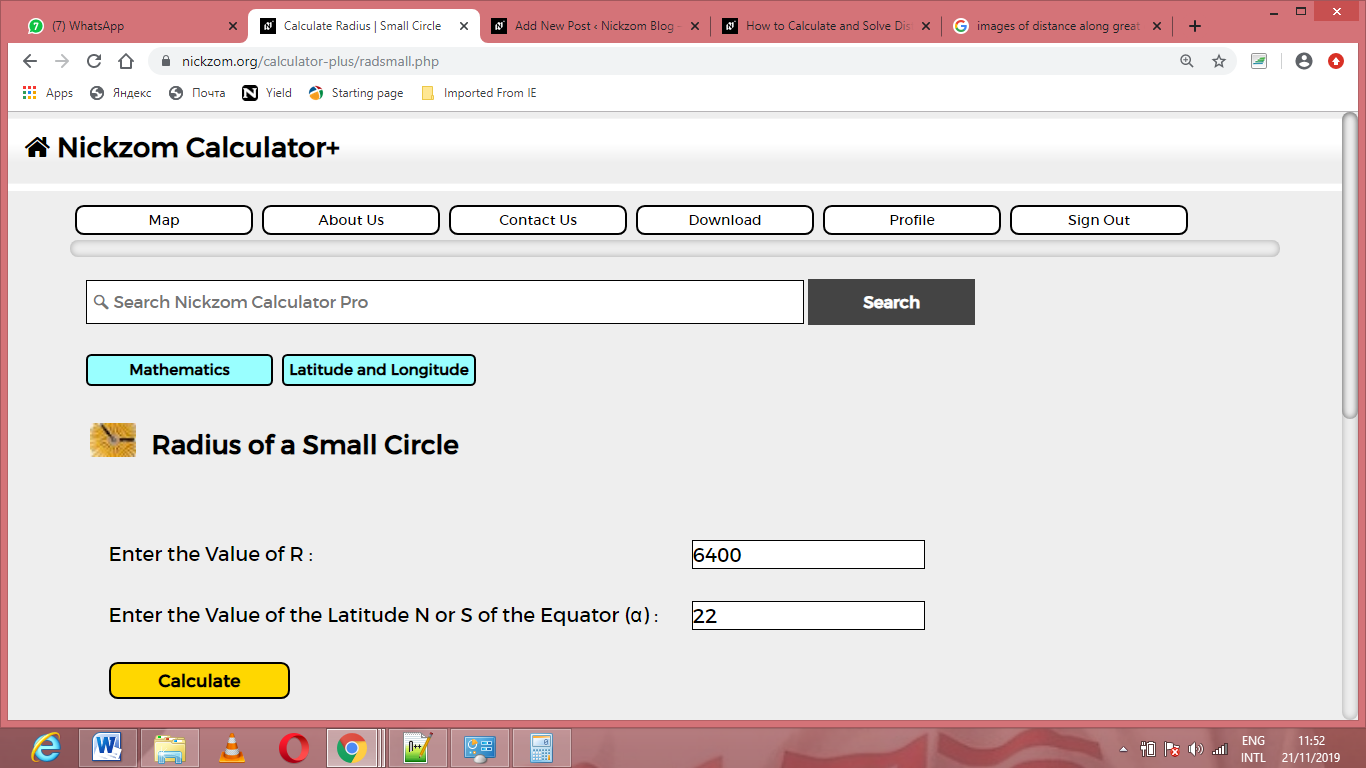
Task: Close the How to Calculate tab
Action: 927,26
